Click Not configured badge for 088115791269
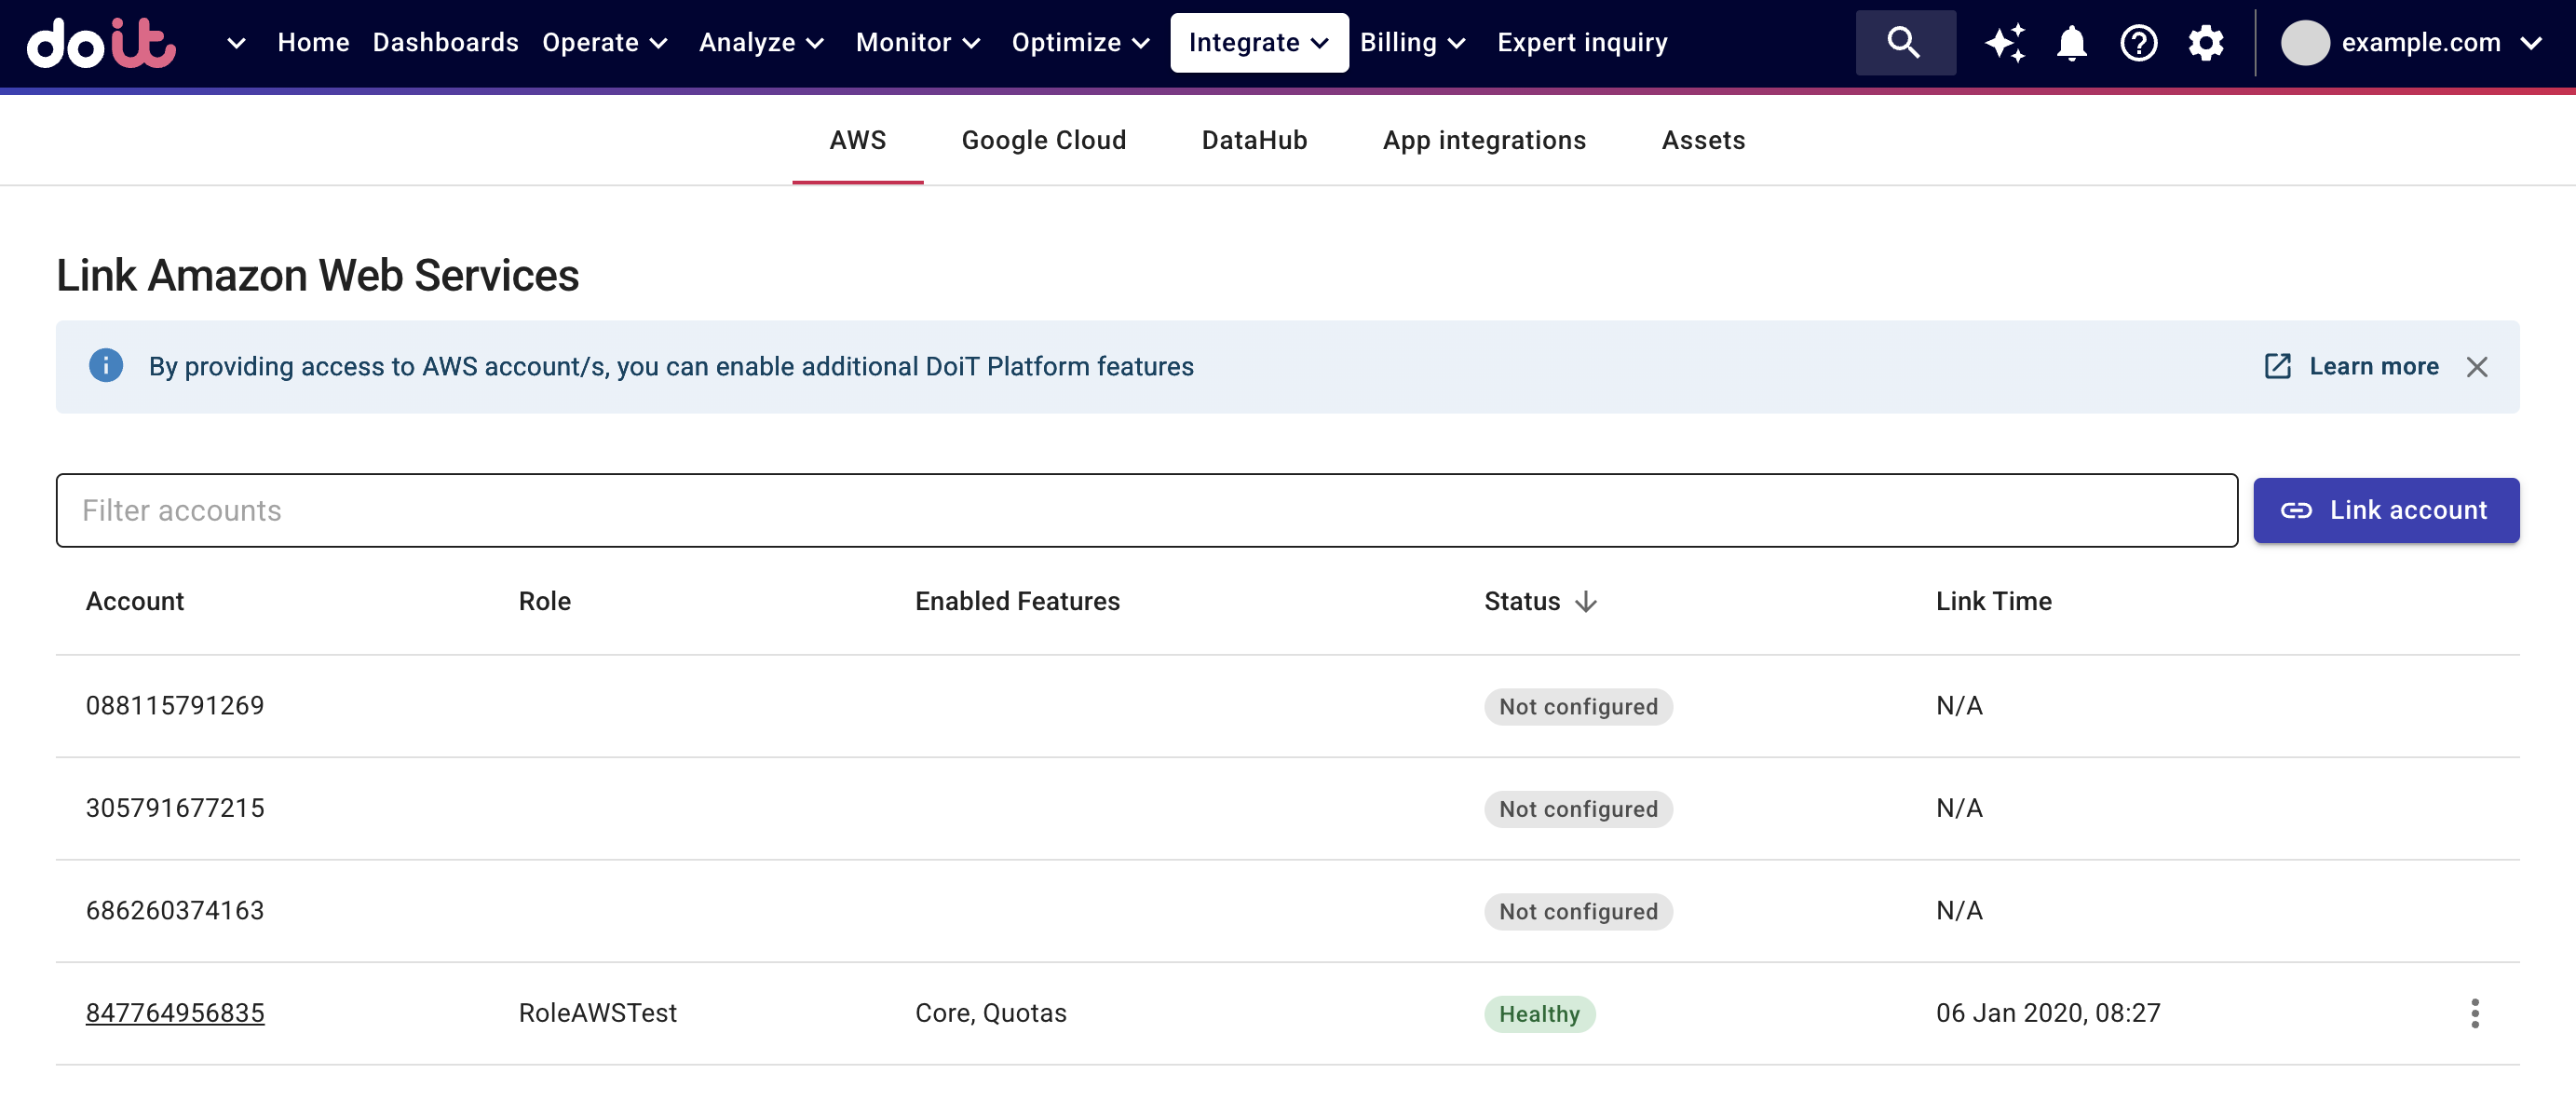 click(1578, 706)
